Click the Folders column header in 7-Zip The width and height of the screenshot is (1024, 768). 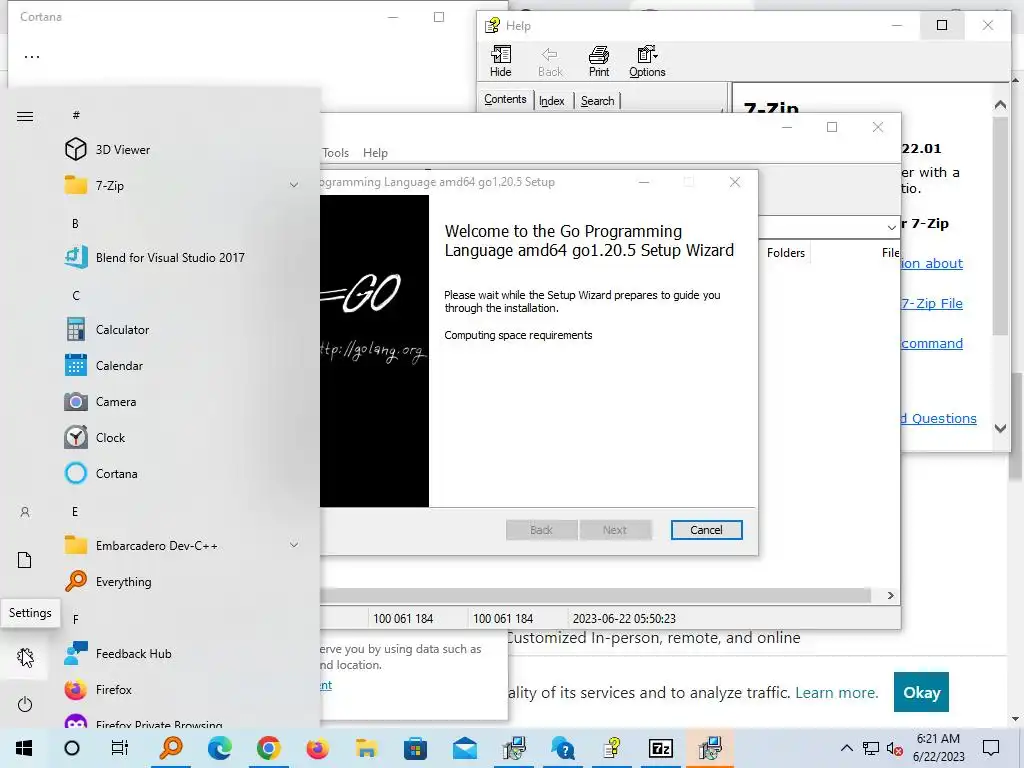pyautogui.click(x=786, y=253)
